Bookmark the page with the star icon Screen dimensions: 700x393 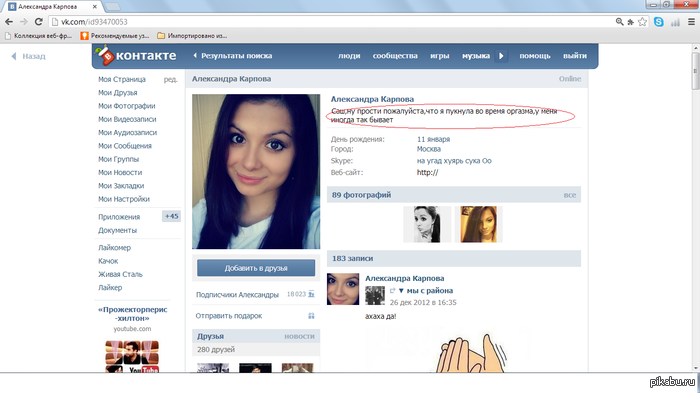pyautogui.click(x=642, y=21)
